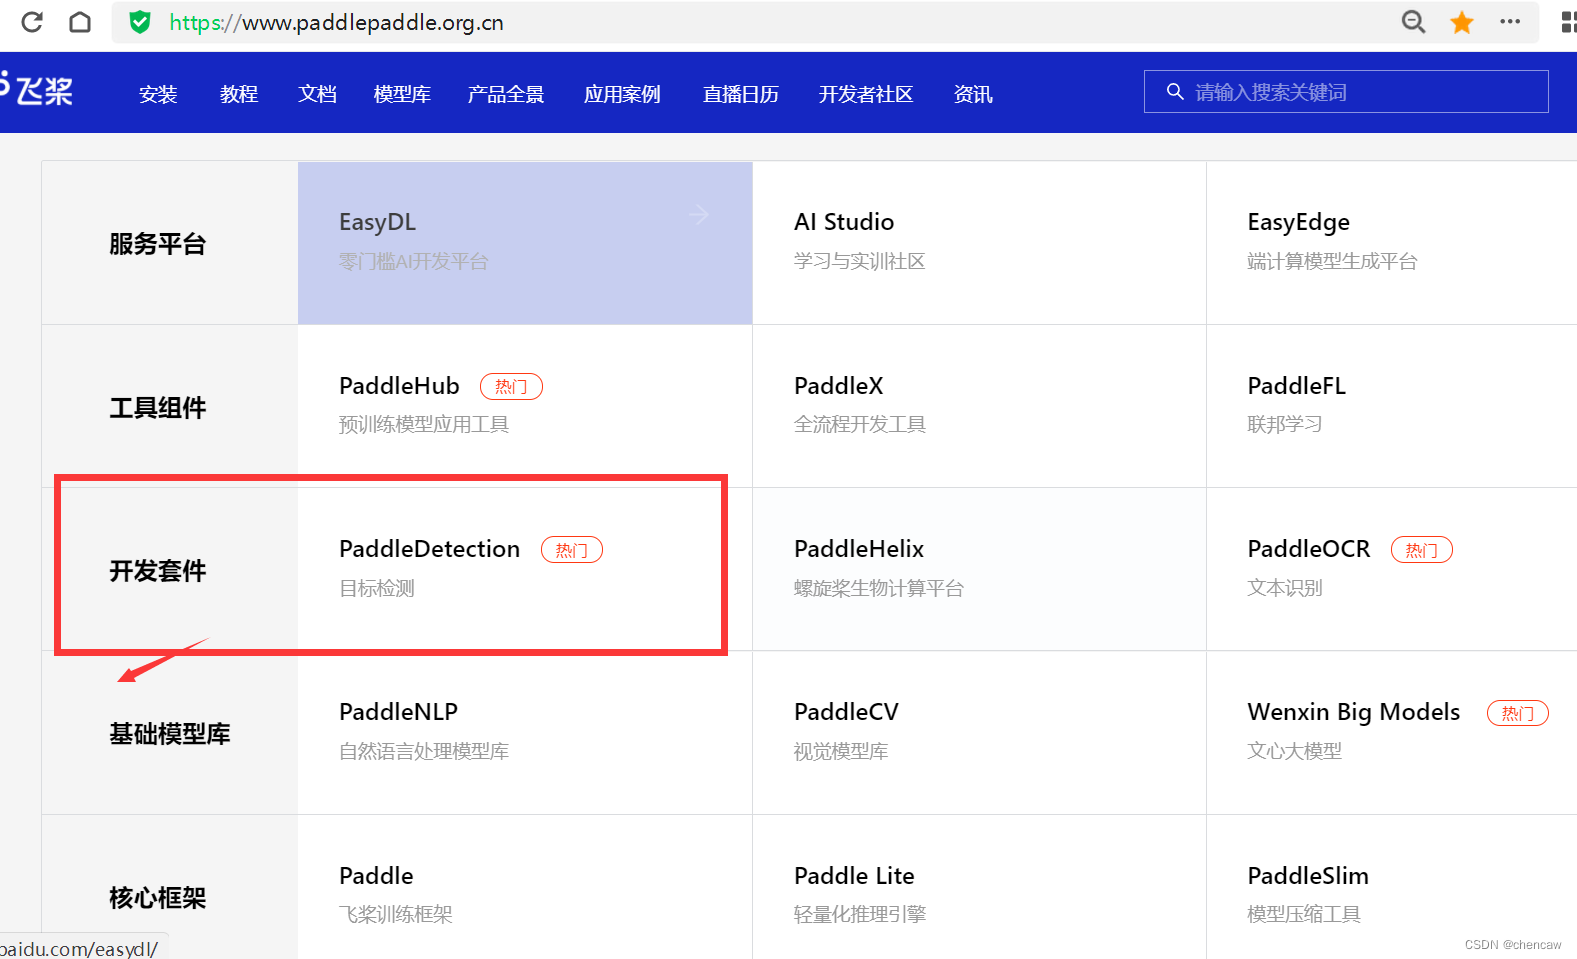Click the 自然语言处理模型库 description
The image size is (1577, 959).
[424, 752]
